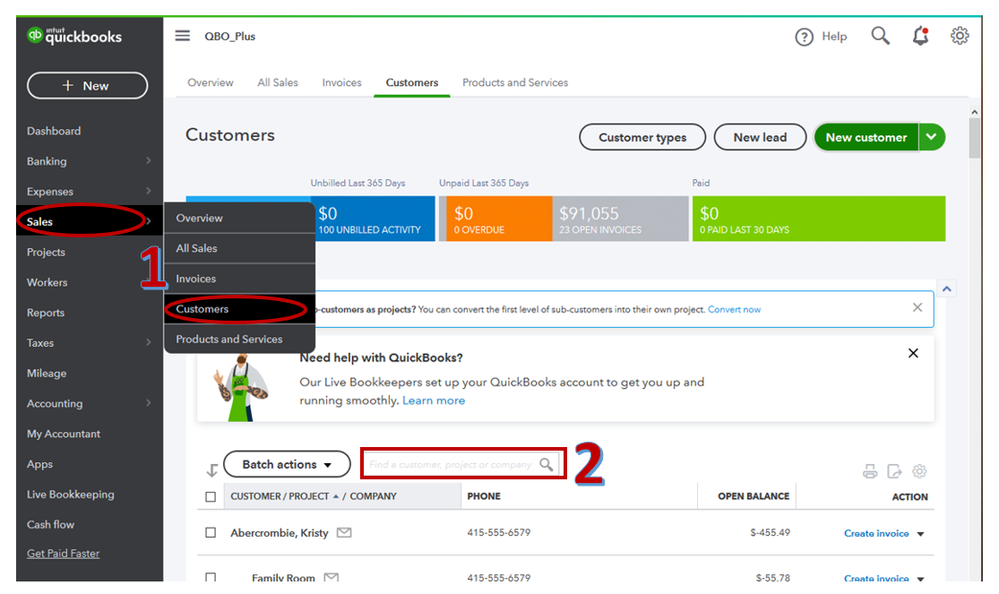
Task: Expand the Accounting sidebar submenu
Action: point(148,403)
